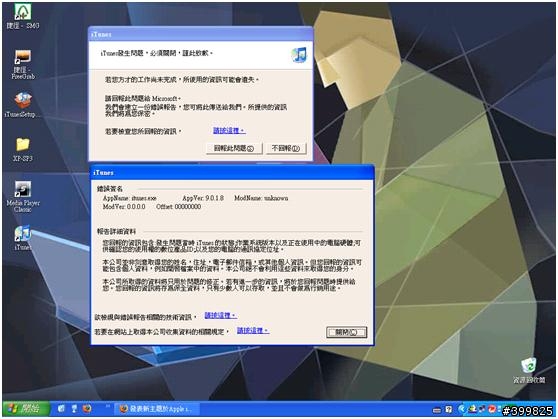Expand Quick Launch chevron on taskbar

(107, 406)
